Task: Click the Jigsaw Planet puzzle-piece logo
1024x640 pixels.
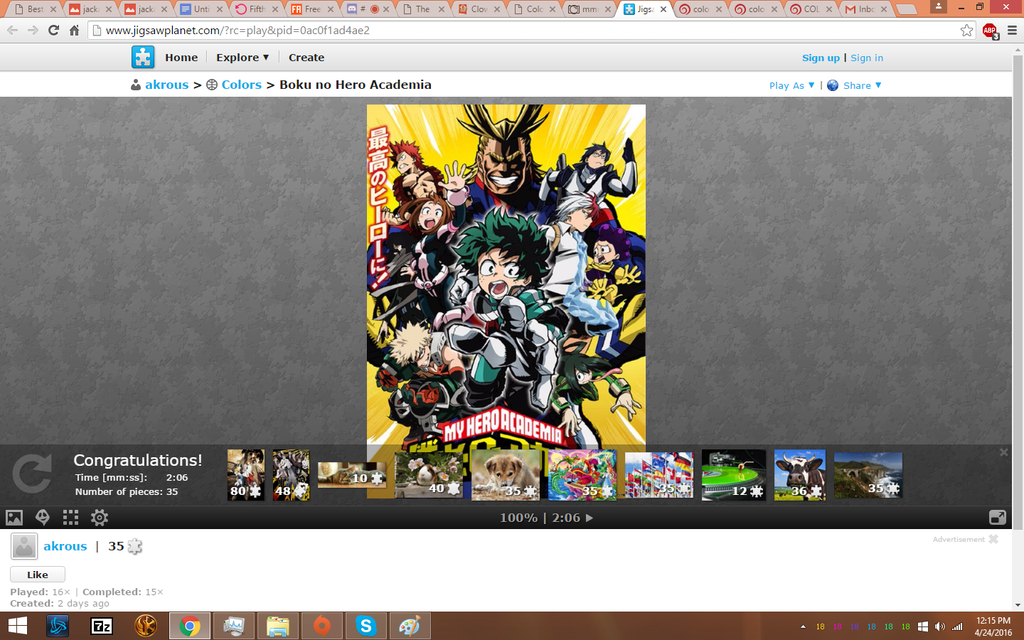Action: (143, 57)
